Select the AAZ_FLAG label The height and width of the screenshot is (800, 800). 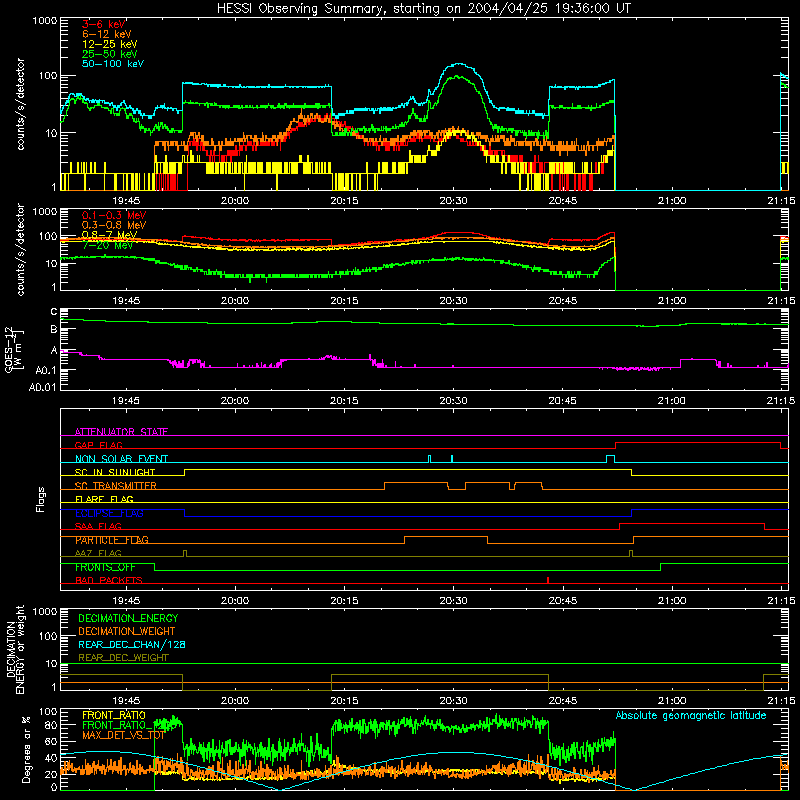(x=98, y=553)
